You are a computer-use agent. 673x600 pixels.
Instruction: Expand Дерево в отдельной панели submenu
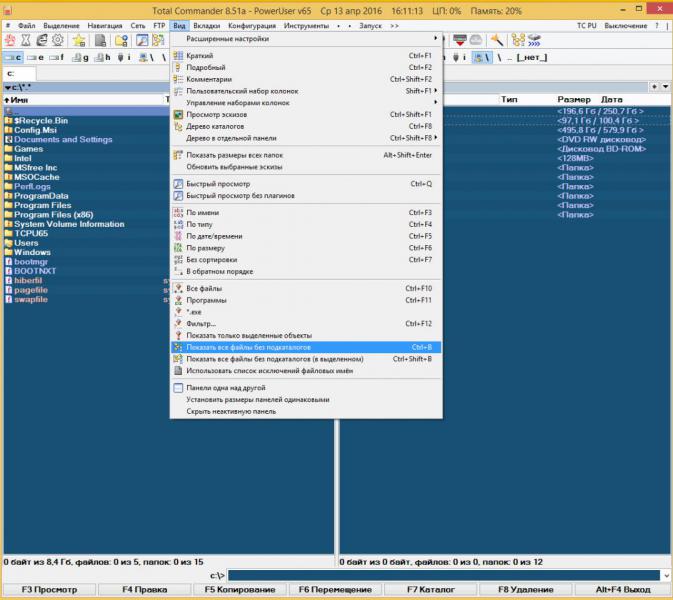[306, 138]
